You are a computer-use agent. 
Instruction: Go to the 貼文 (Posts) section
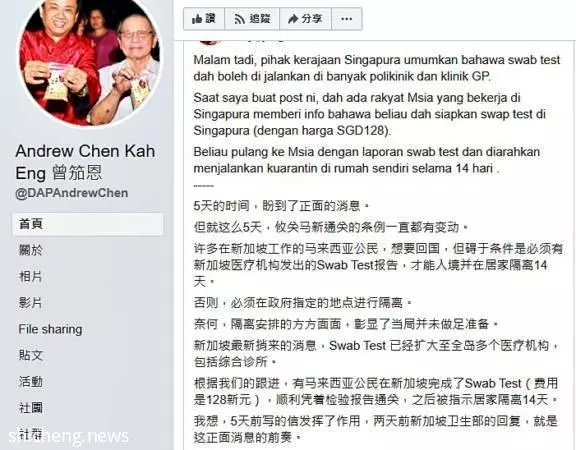[x=31, y=355]
